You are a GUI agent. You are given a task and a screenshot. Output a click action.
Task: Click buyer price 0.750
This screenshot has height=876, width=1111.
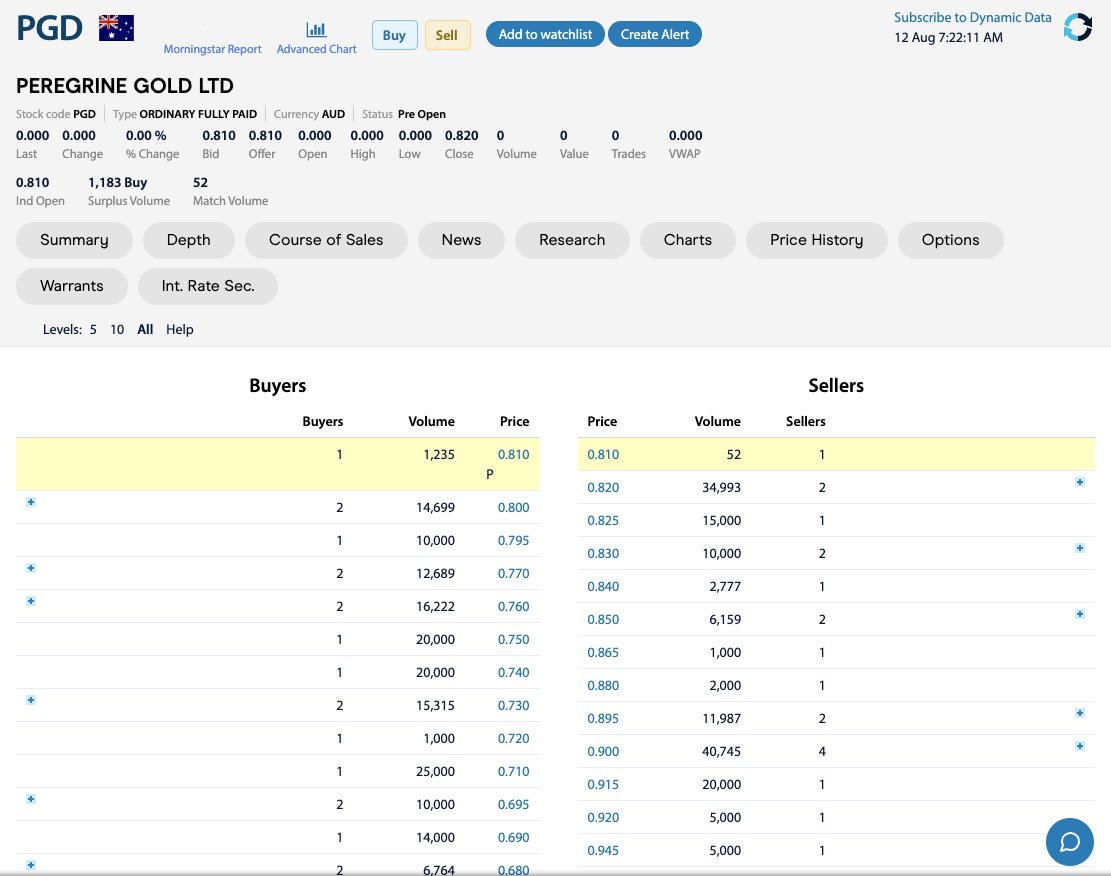coord(513,640)
